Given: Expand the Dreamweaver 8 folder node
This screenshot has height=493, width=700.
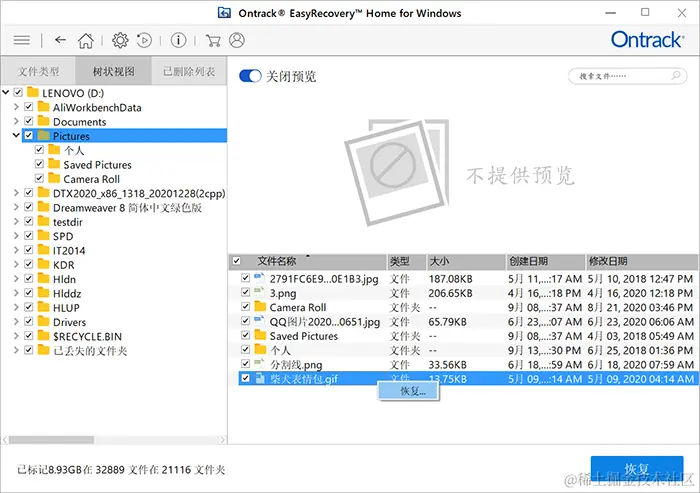Looking at the screenshot, I should tap(17, 207).
